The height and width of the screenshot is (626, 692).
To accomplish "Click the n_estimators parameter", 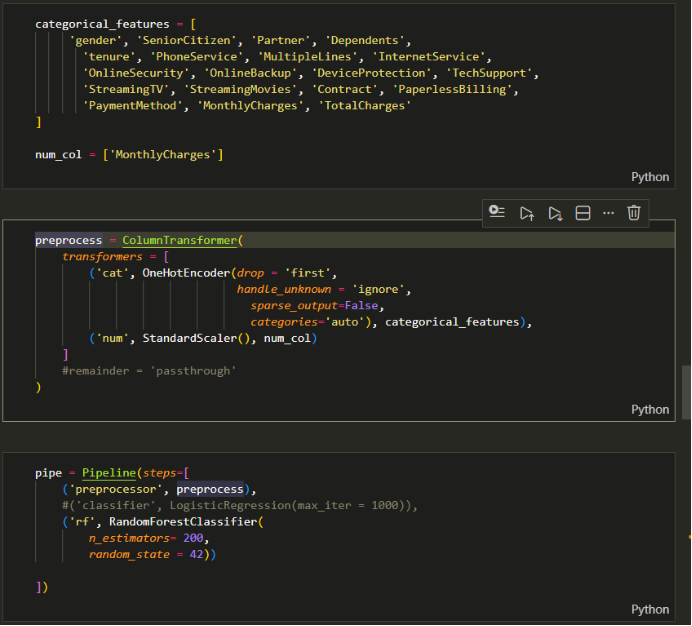I will pos(129,539).
